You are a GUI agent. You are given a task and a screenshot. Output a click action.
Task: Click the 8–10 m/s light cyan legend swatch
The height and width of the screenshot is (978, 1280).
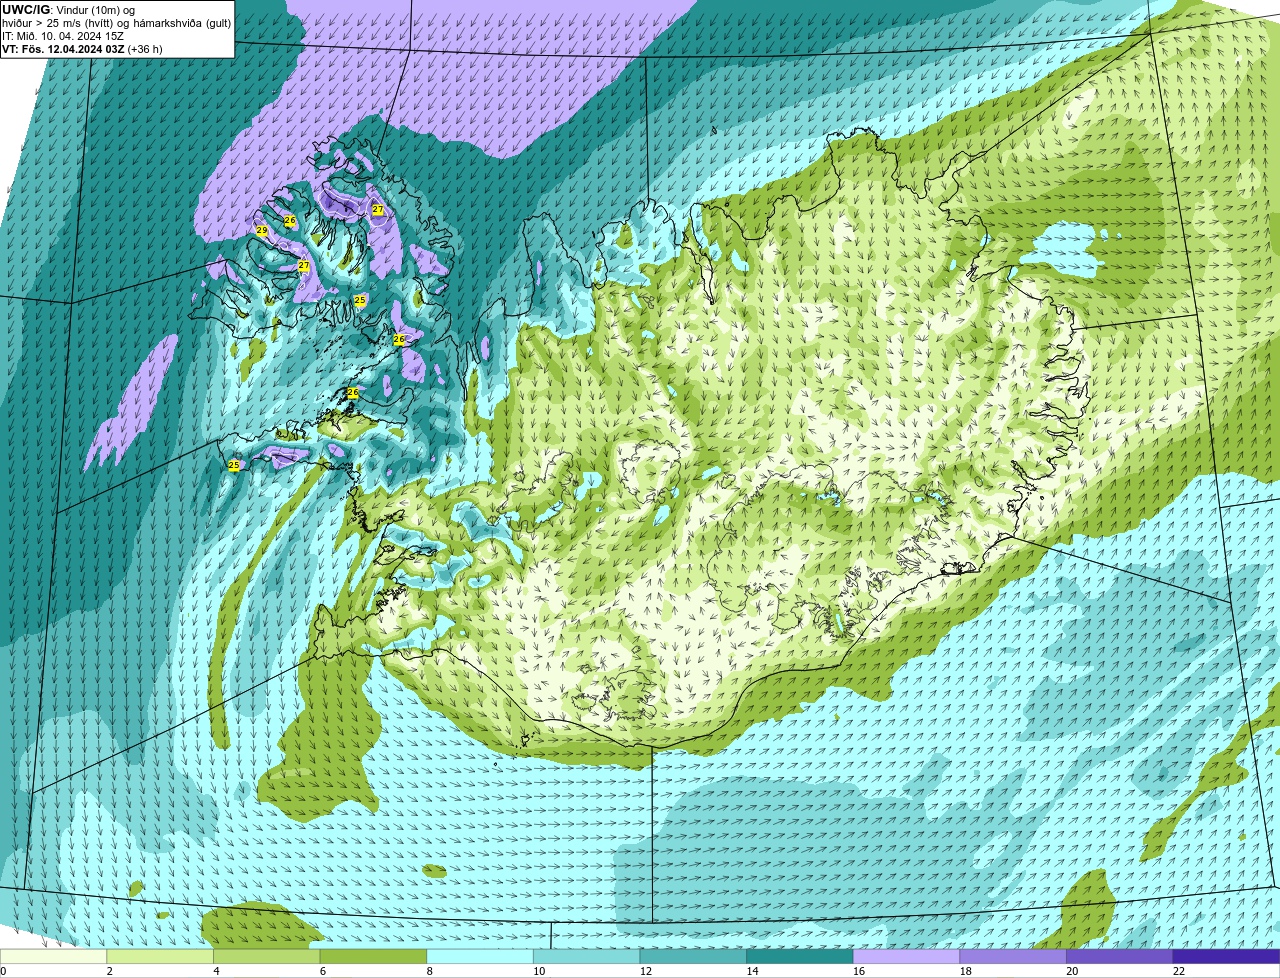pyautogui.click(x=480, y=957)
